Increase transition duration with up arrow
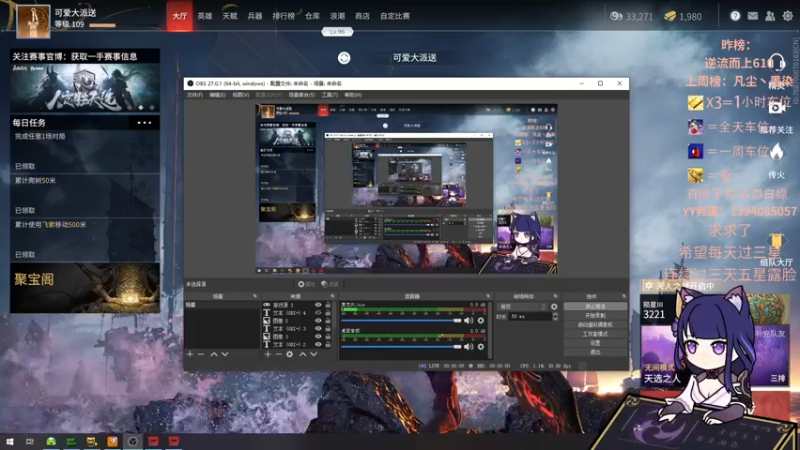 click(555, 314)
